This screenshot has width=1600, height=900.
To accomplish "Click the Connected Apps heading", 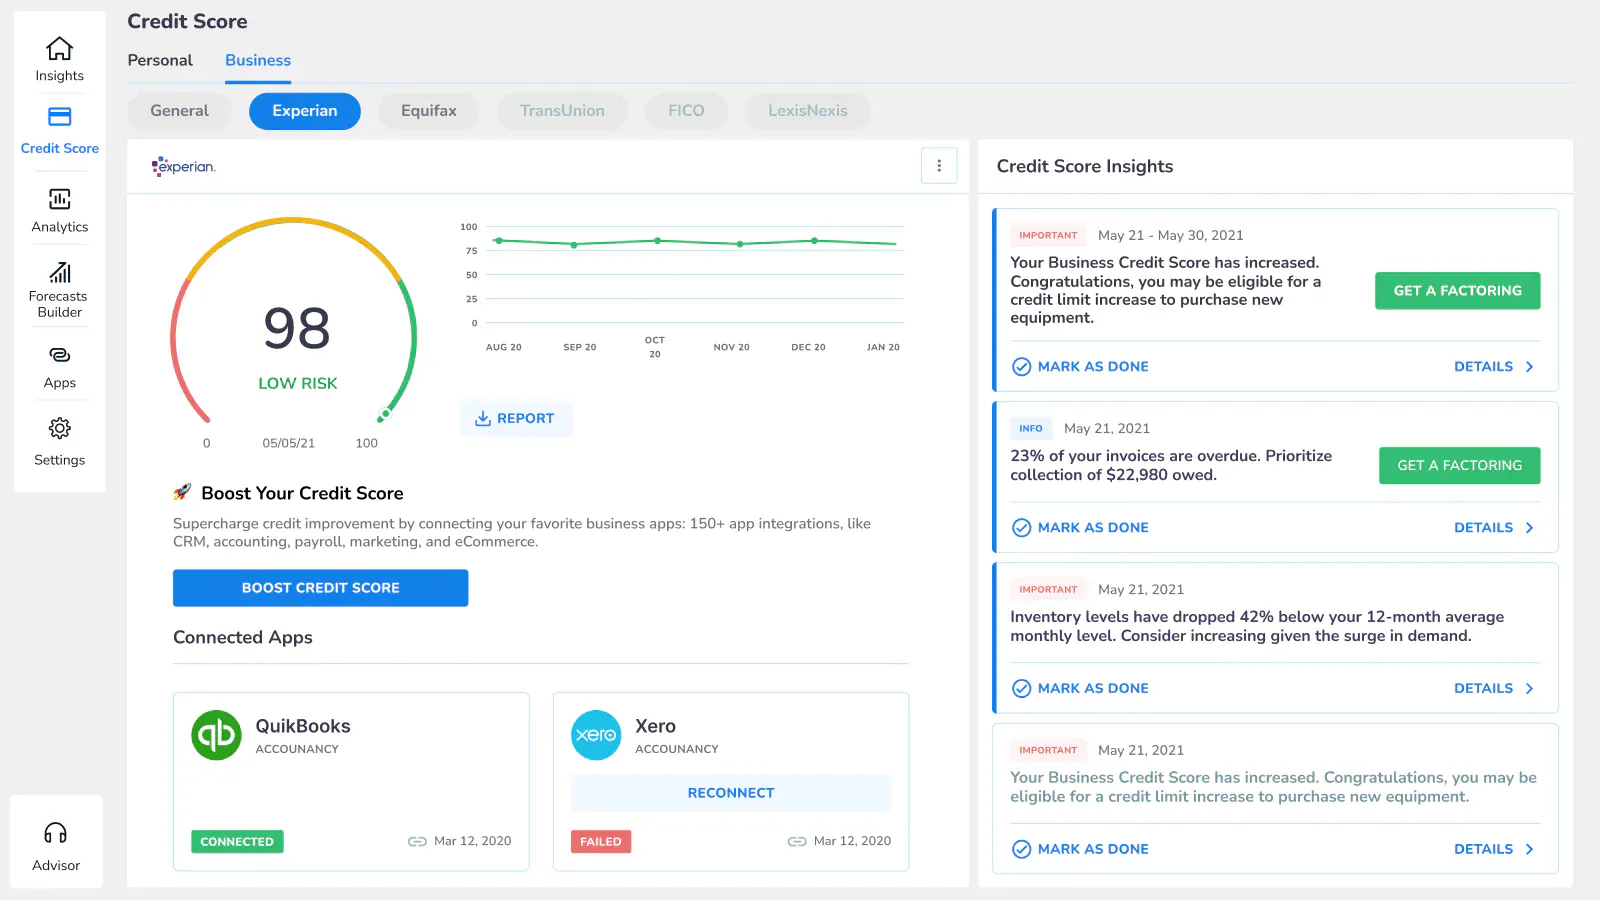I will pos(243,638).
